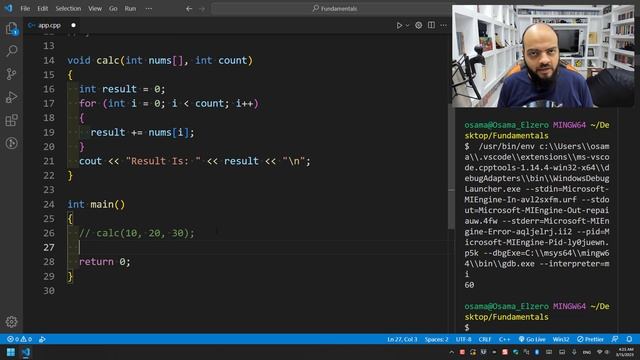Change the file encoding UTF-8
Screen dimensions: 640x360
pyautogui.click(x=464, y=339)
